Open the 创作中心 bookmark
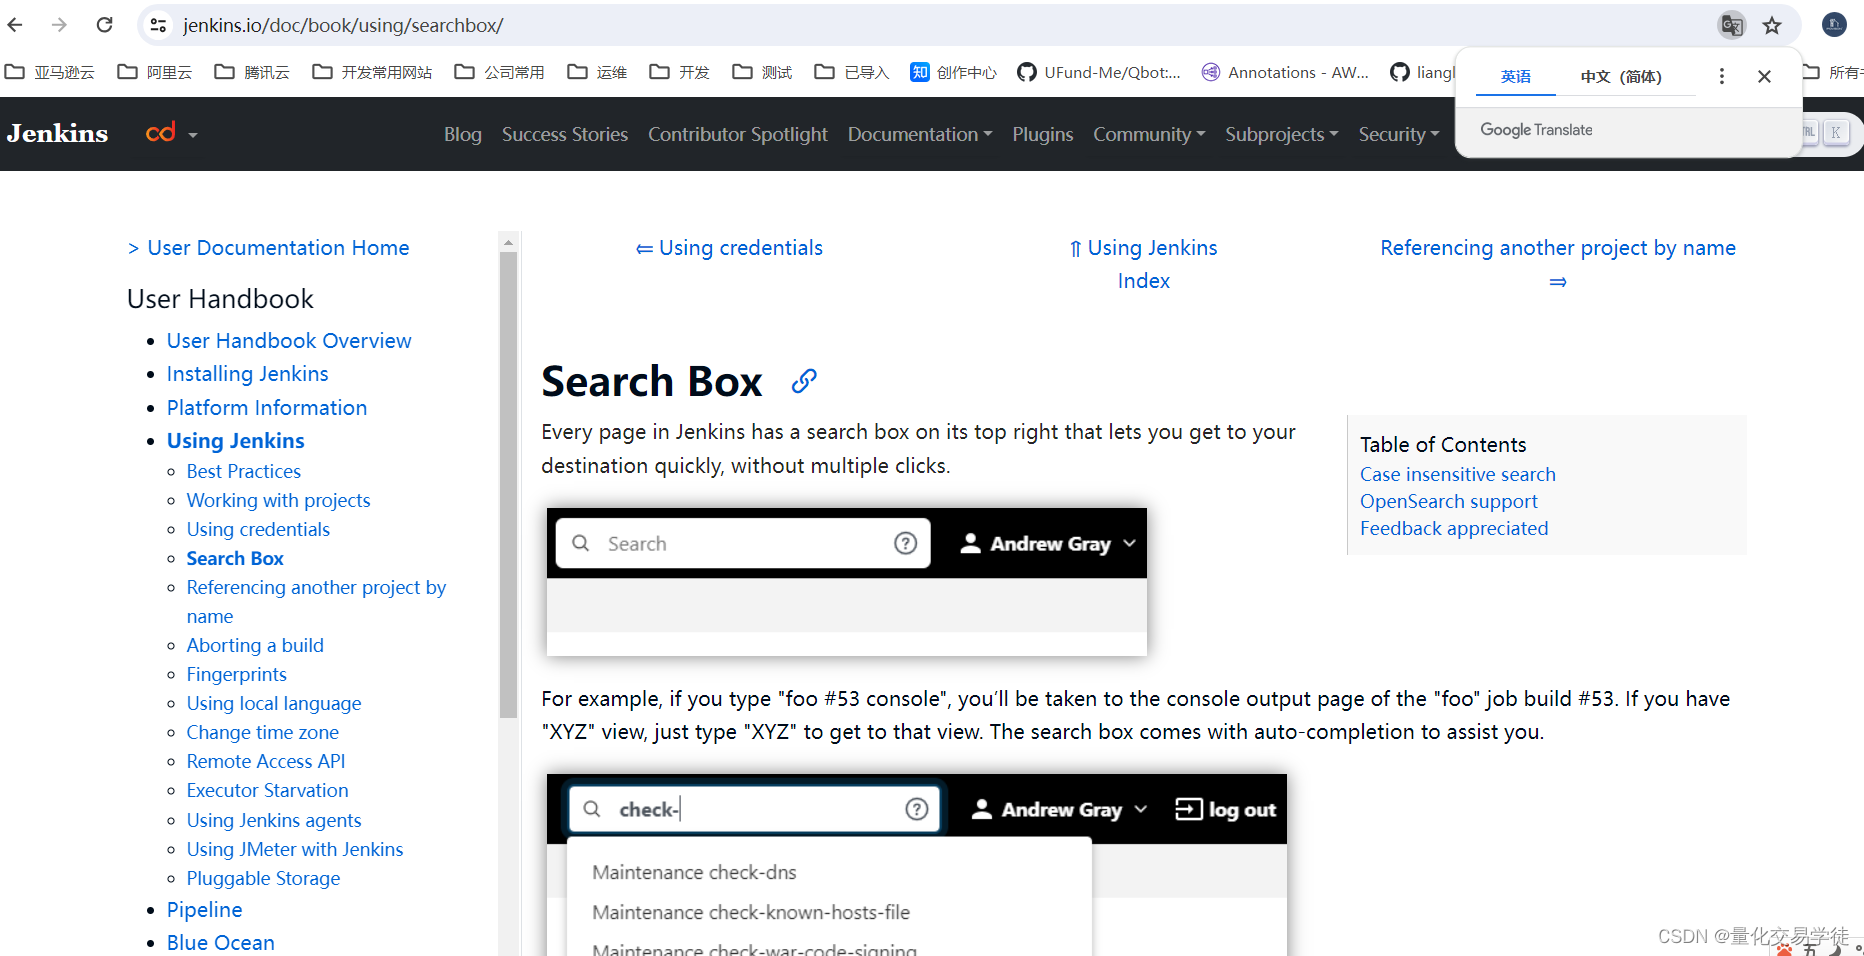Viewport: 1864px width, 956px height. [953, 72]
